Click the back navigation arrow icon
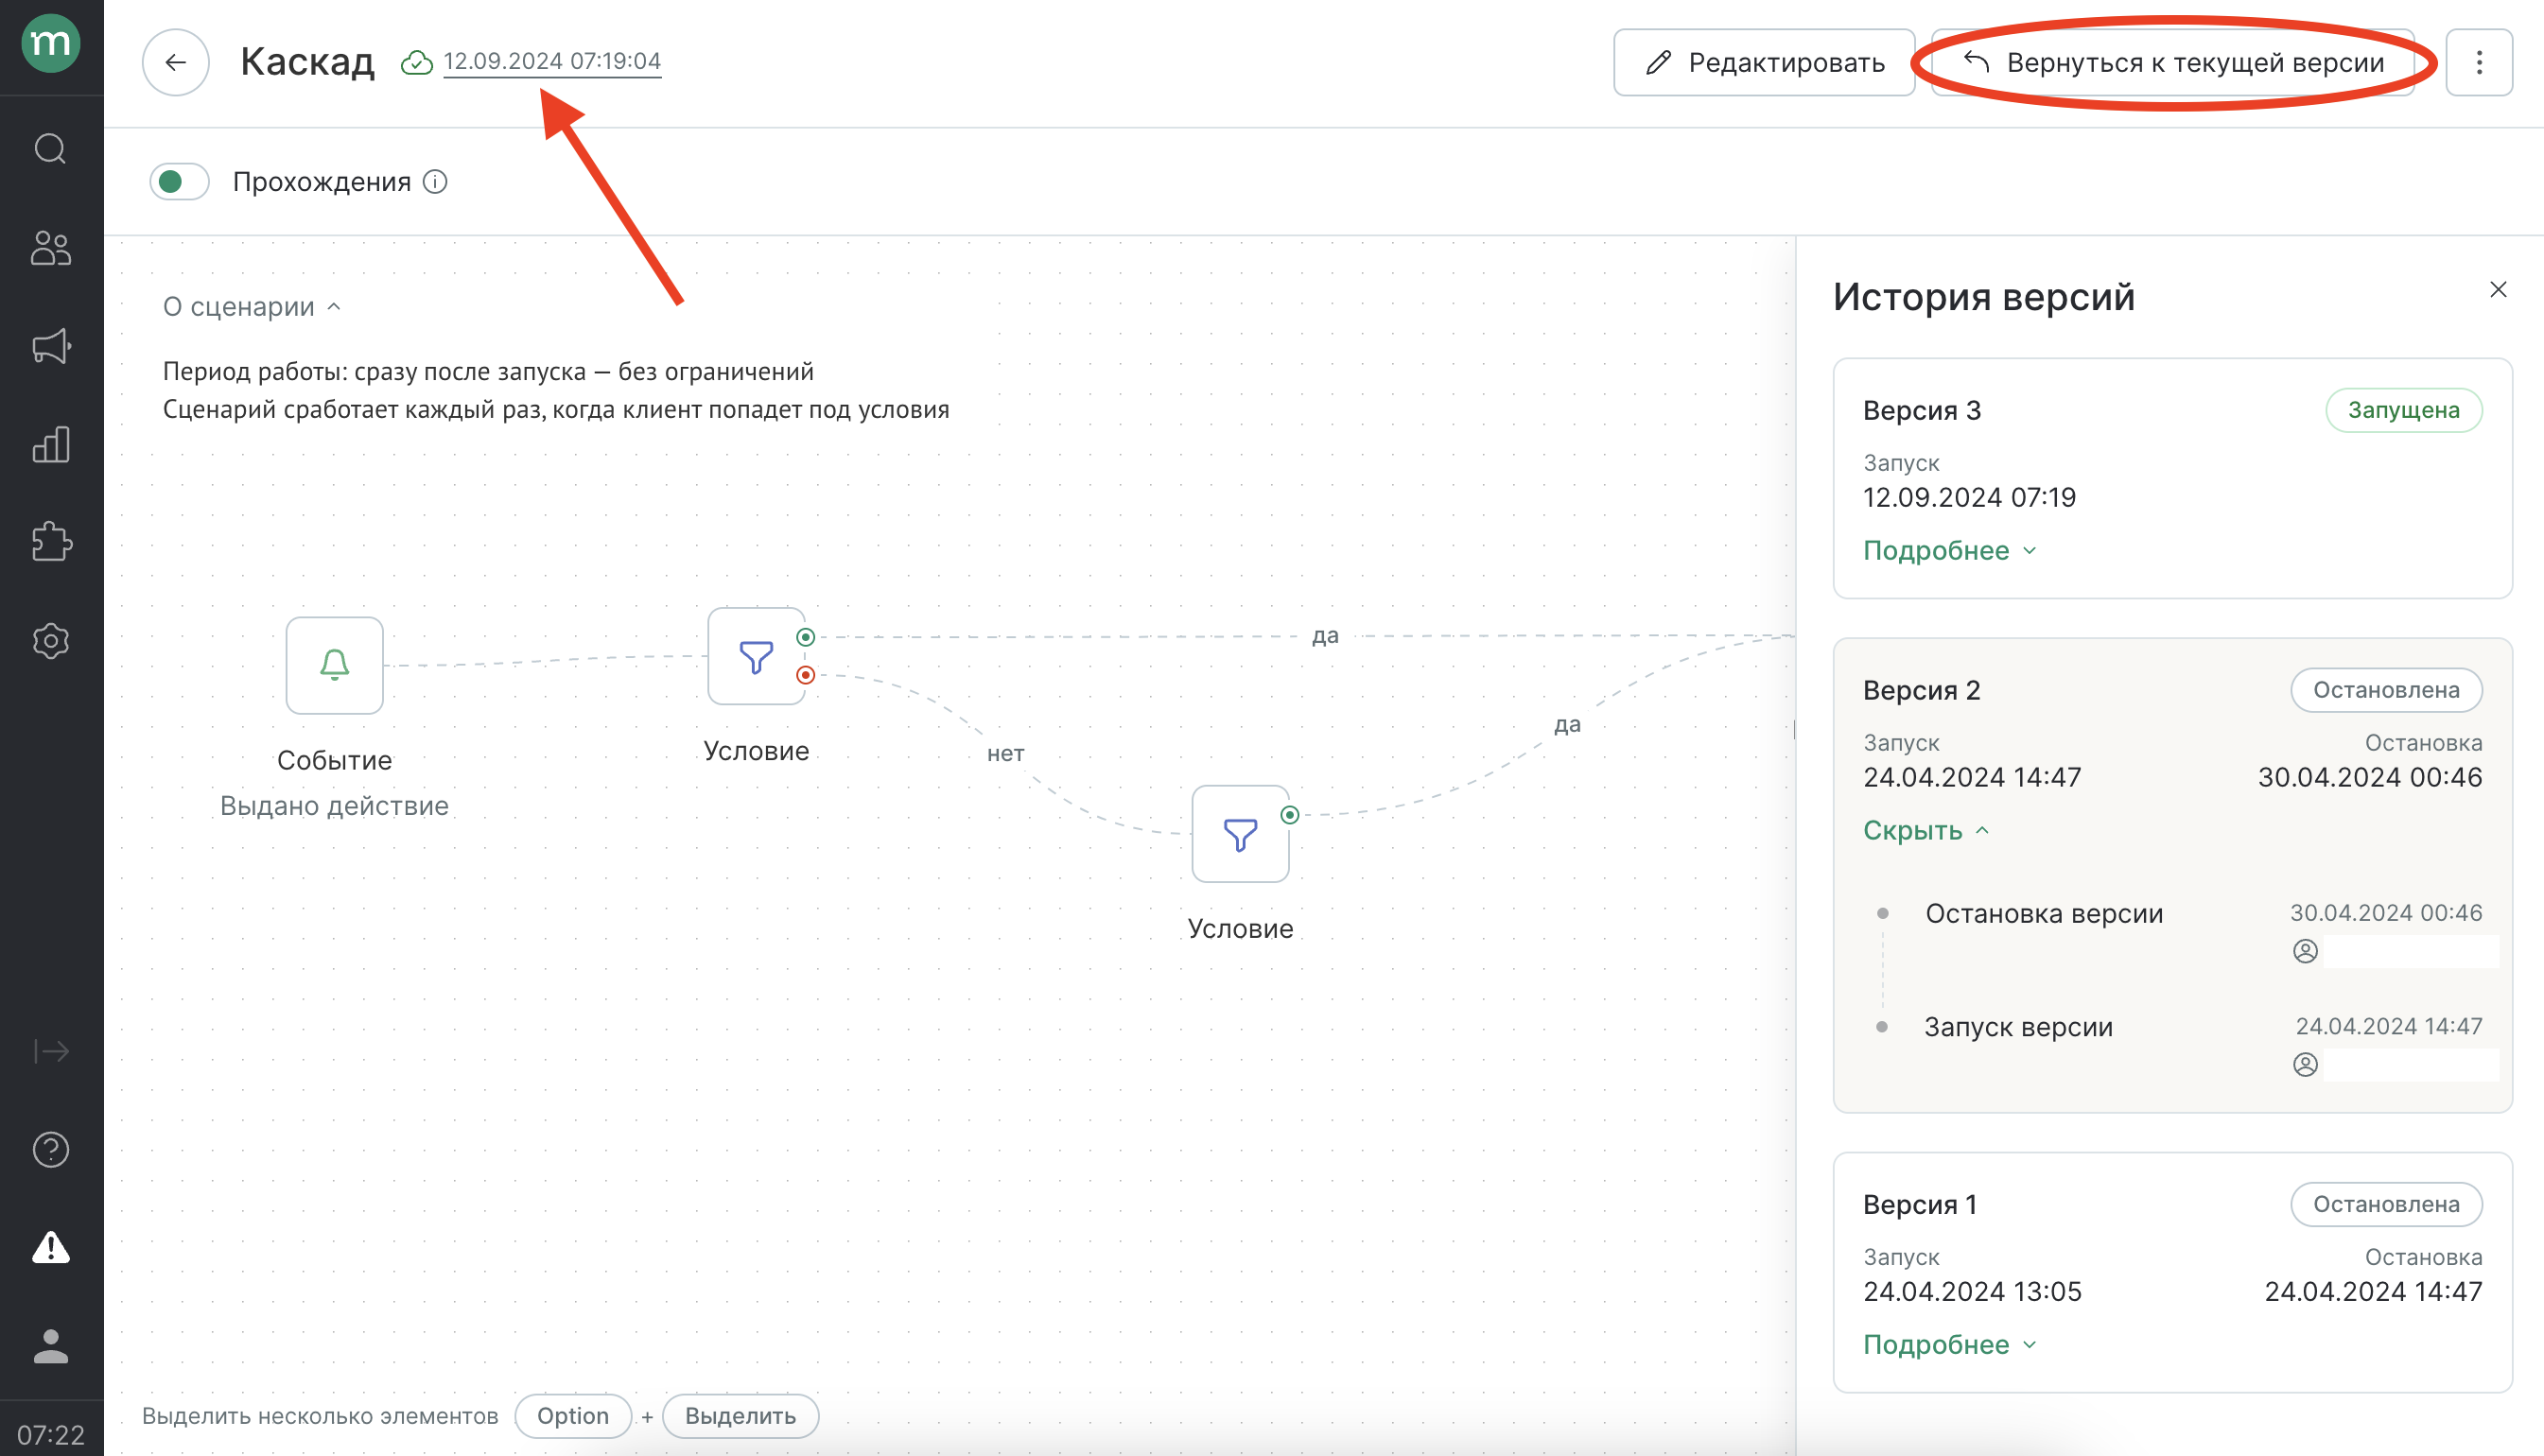 coord(175,61)
